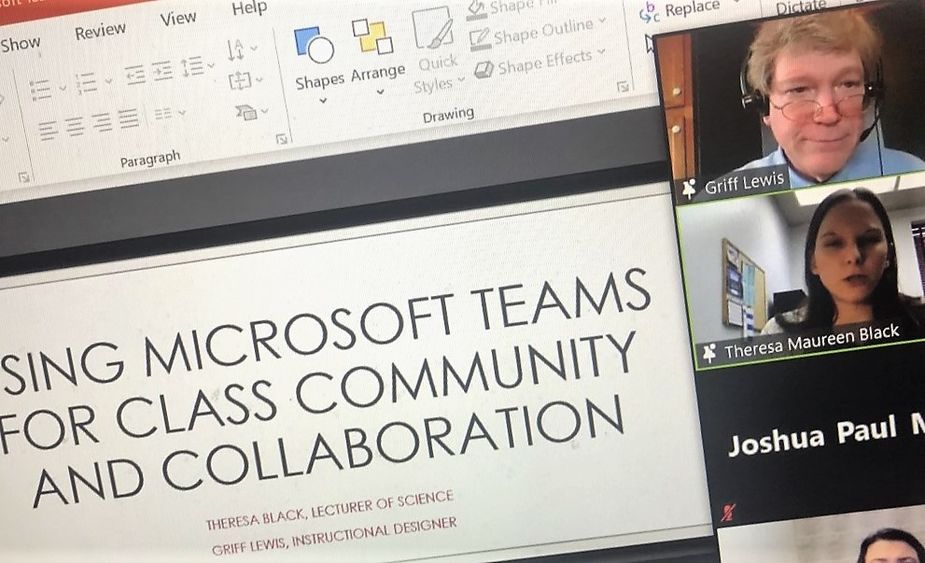Open the Review ribbon tab
The image size is (925, 563).
click(100, 31)
